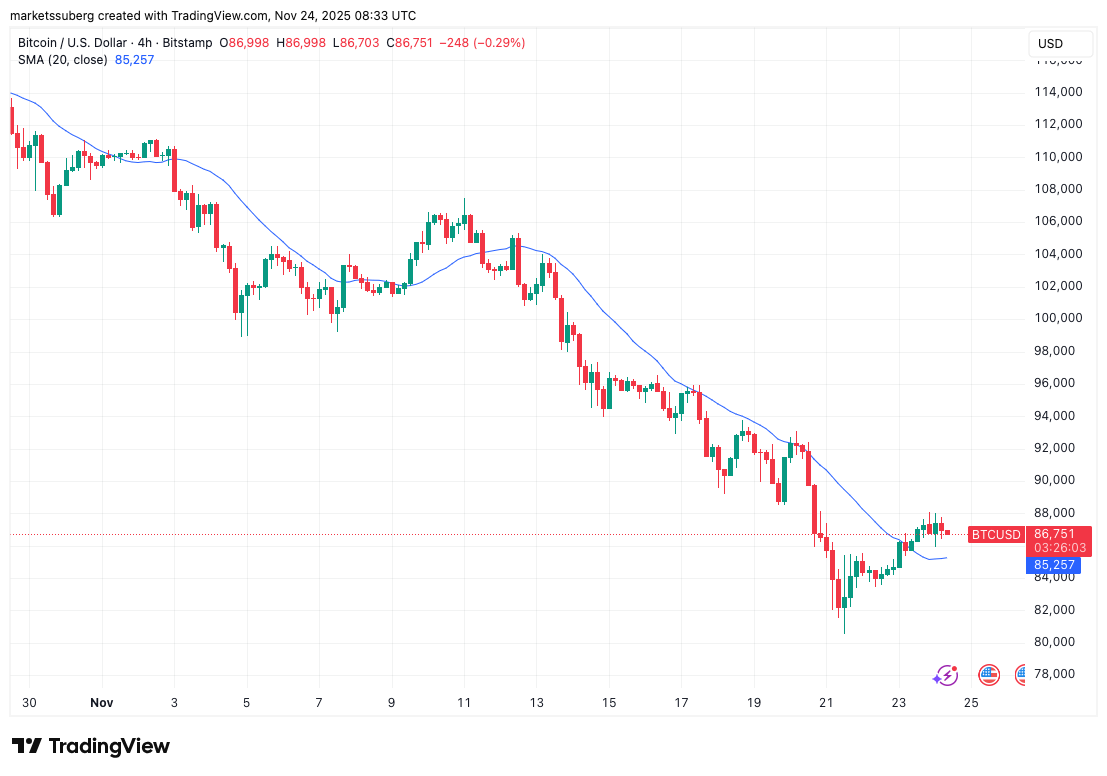
Task: Click the left US flag event icon
Action: [x=988, y=675]
